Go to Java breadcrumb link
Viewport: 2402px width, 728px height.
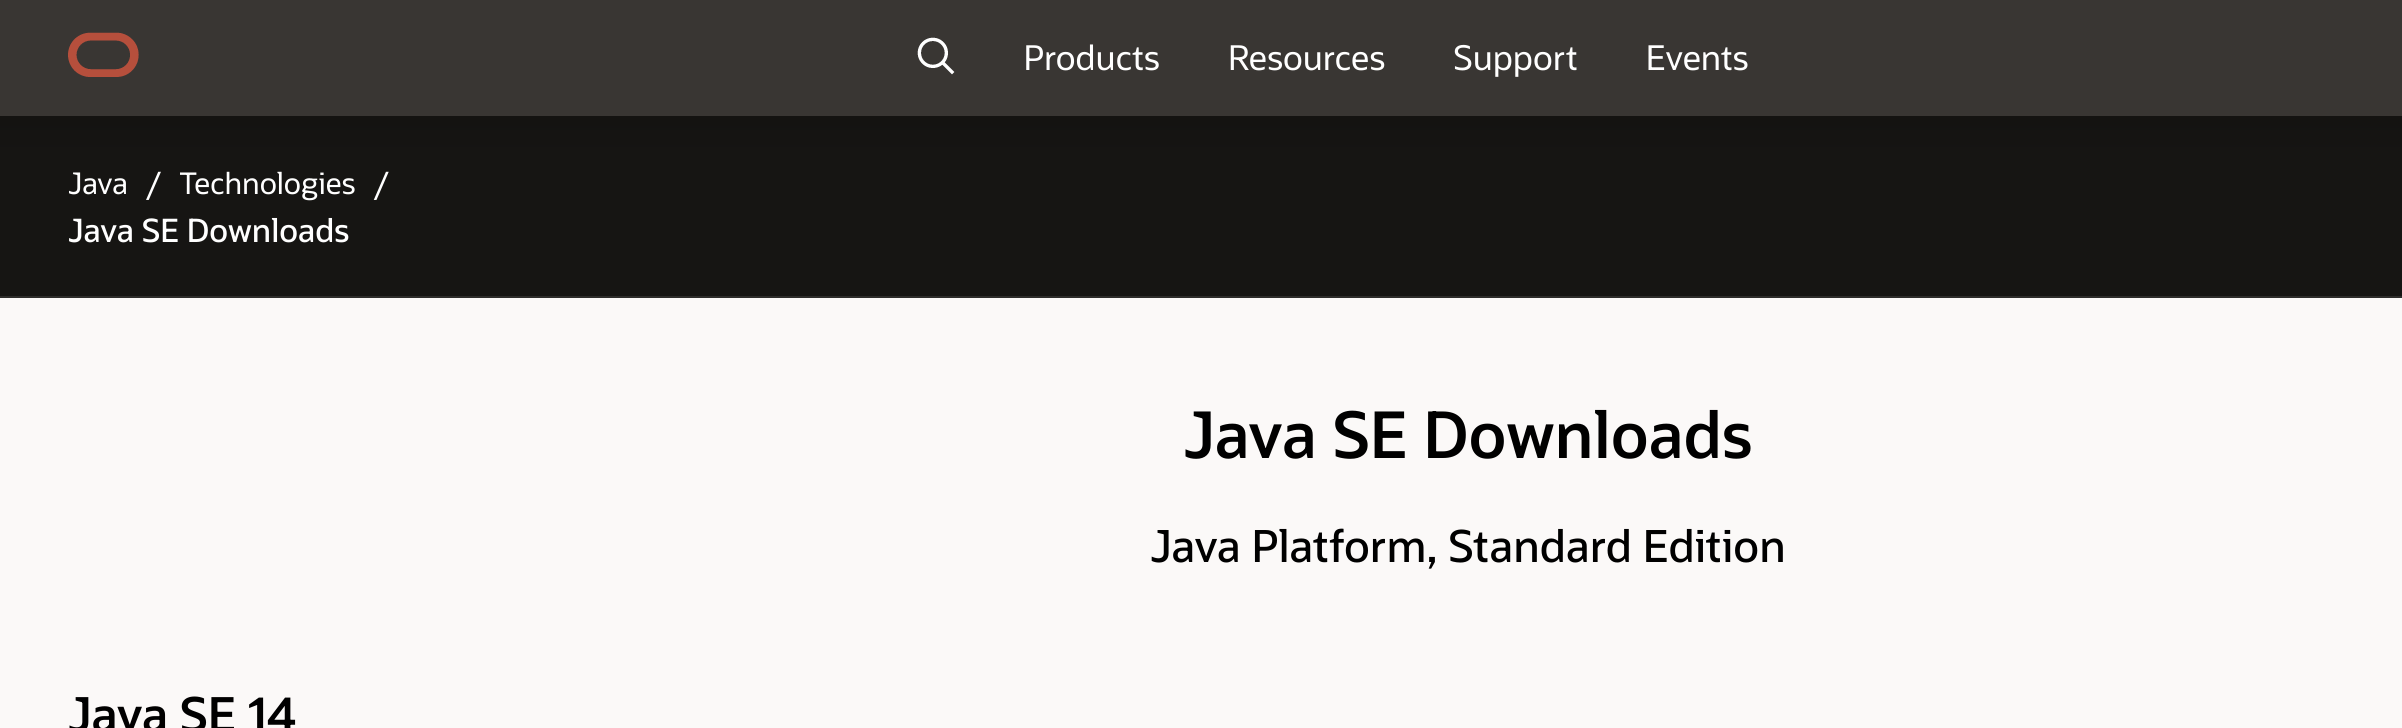[98, 184]
